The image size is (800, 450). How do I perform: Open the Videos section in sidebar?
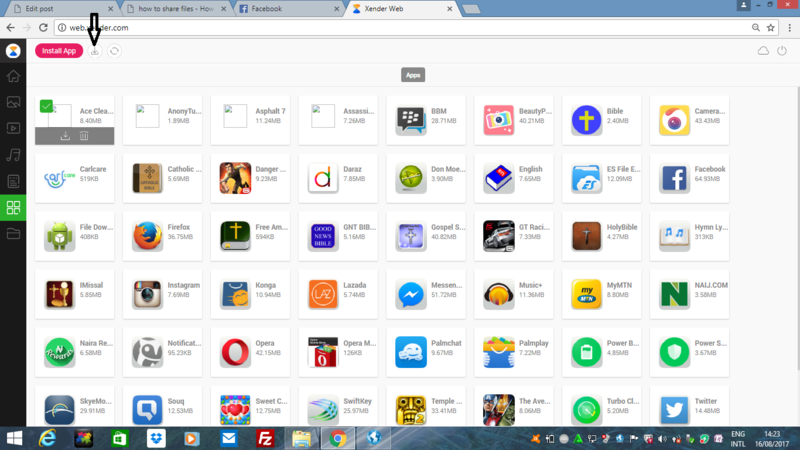[x=13, y=128]
